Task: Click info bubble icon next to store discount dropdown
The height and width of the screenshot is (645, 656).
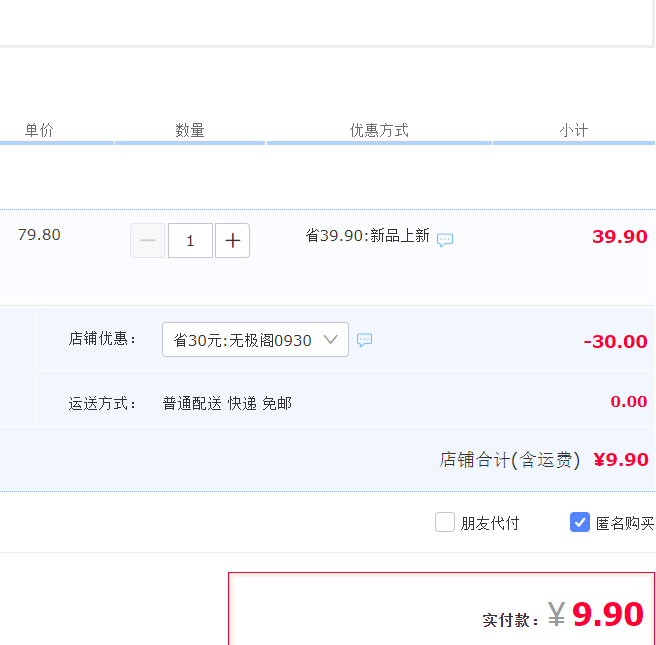Action: (x=365, y=340)
